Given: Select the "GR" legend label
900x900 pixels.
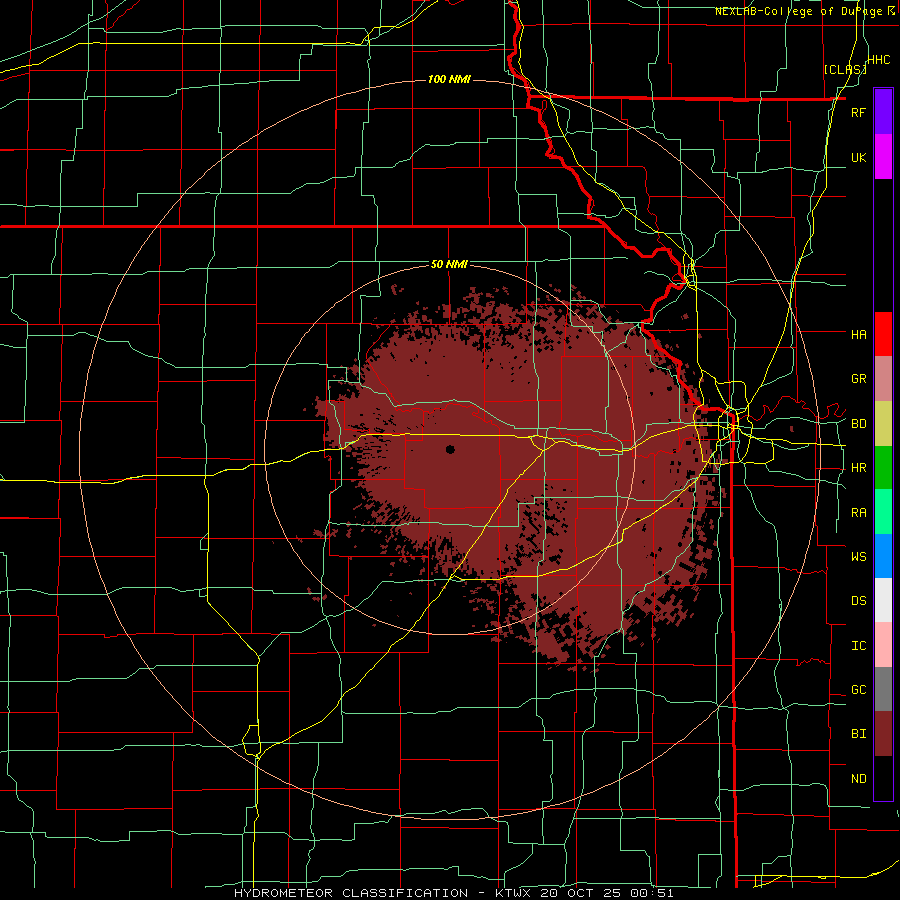Looking at the screenshot, I should pos(858,379).
